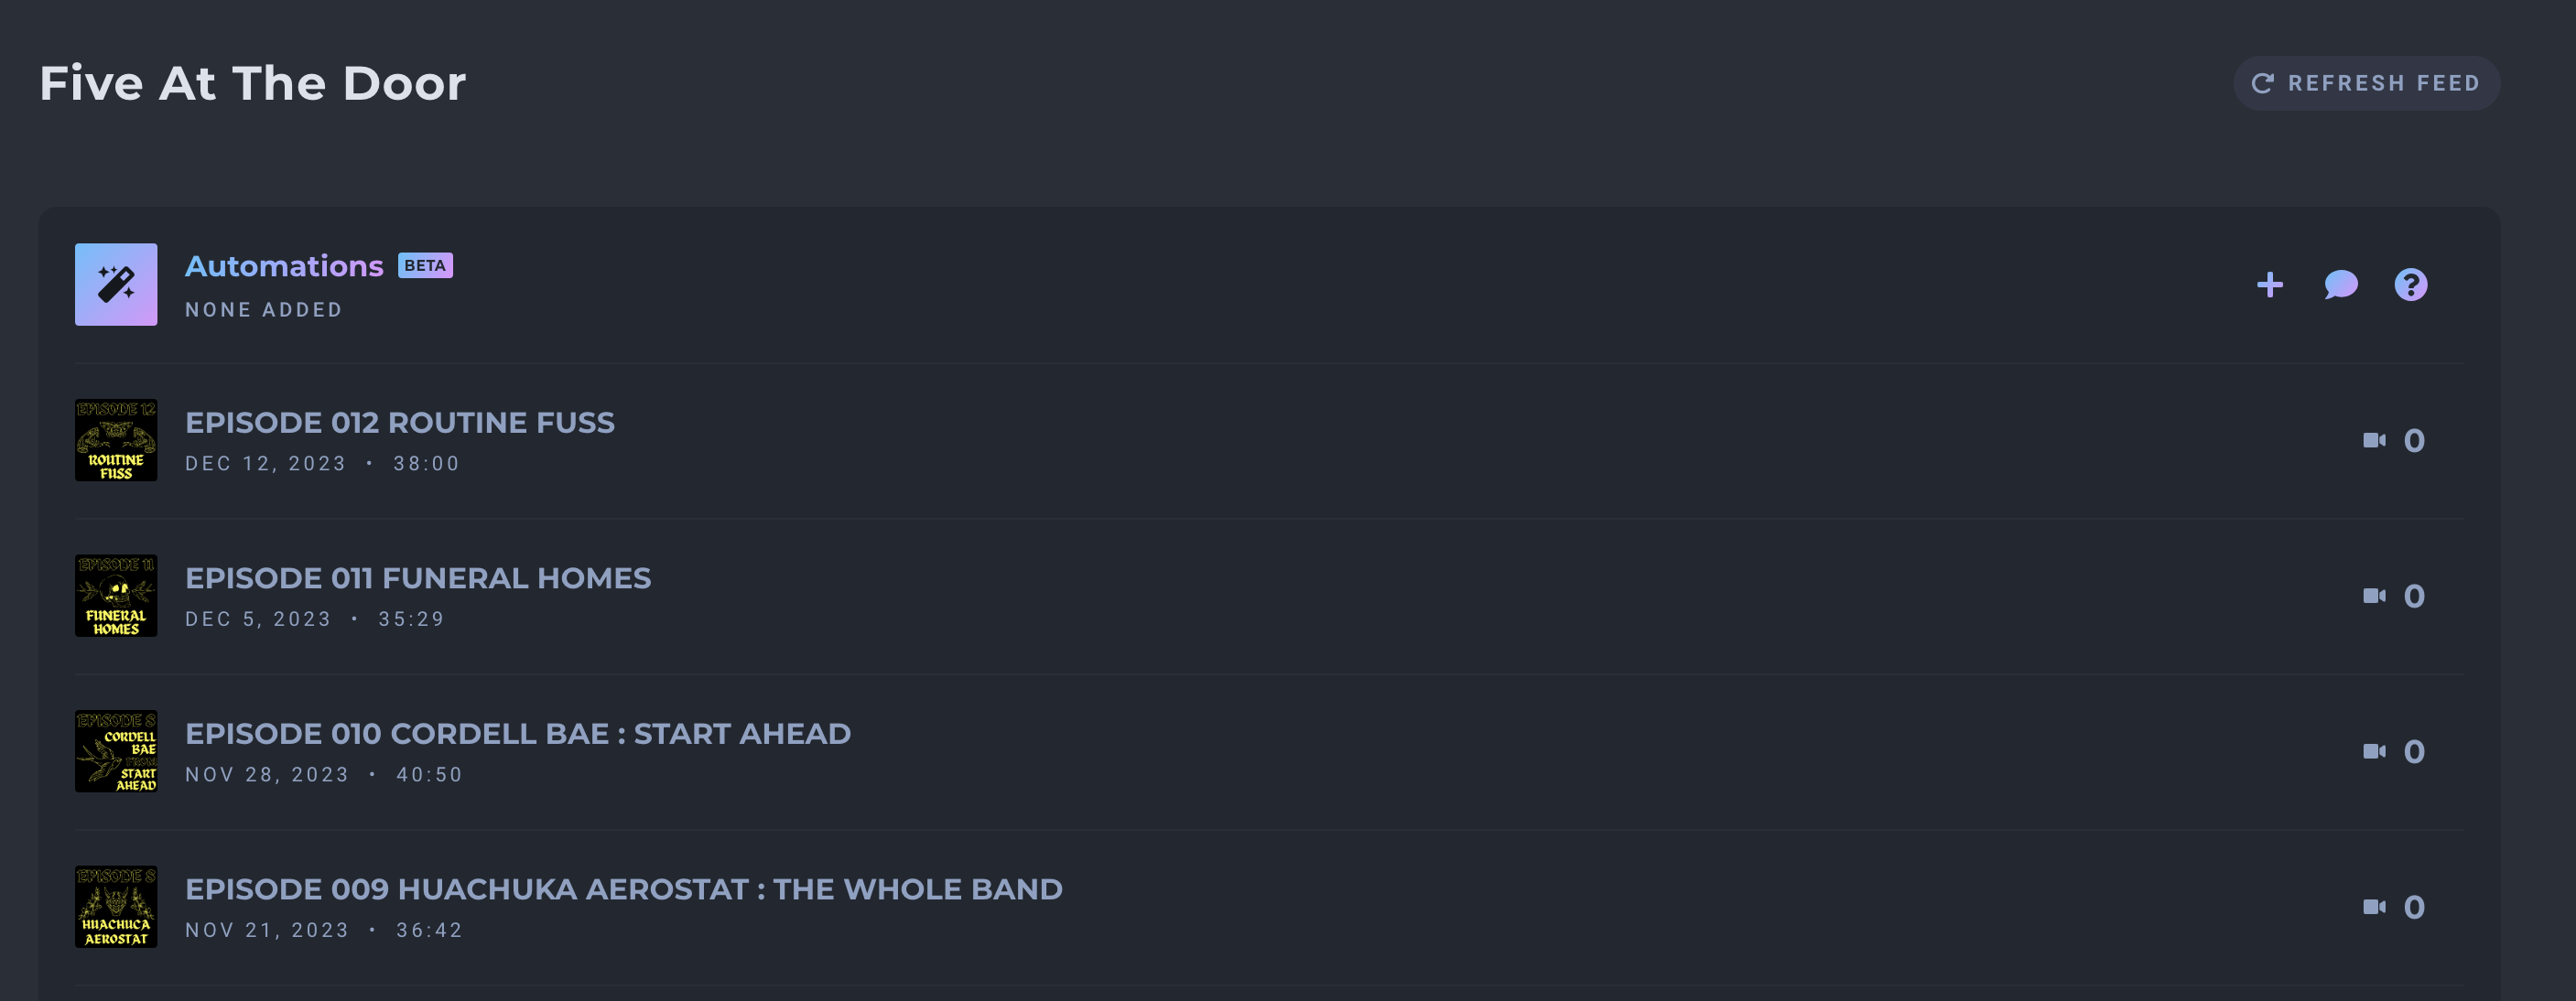Click video camera icon for Episode 011

(x=2374, y=596)
